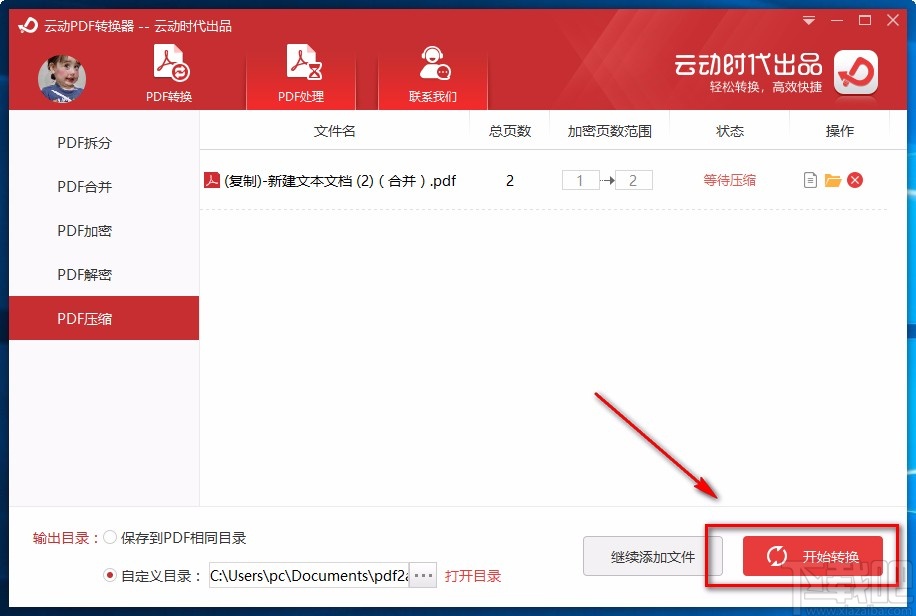The image size is (916, 616).
Task: Click the 云动时代 logo icon at top right
Action: point(856,74)
